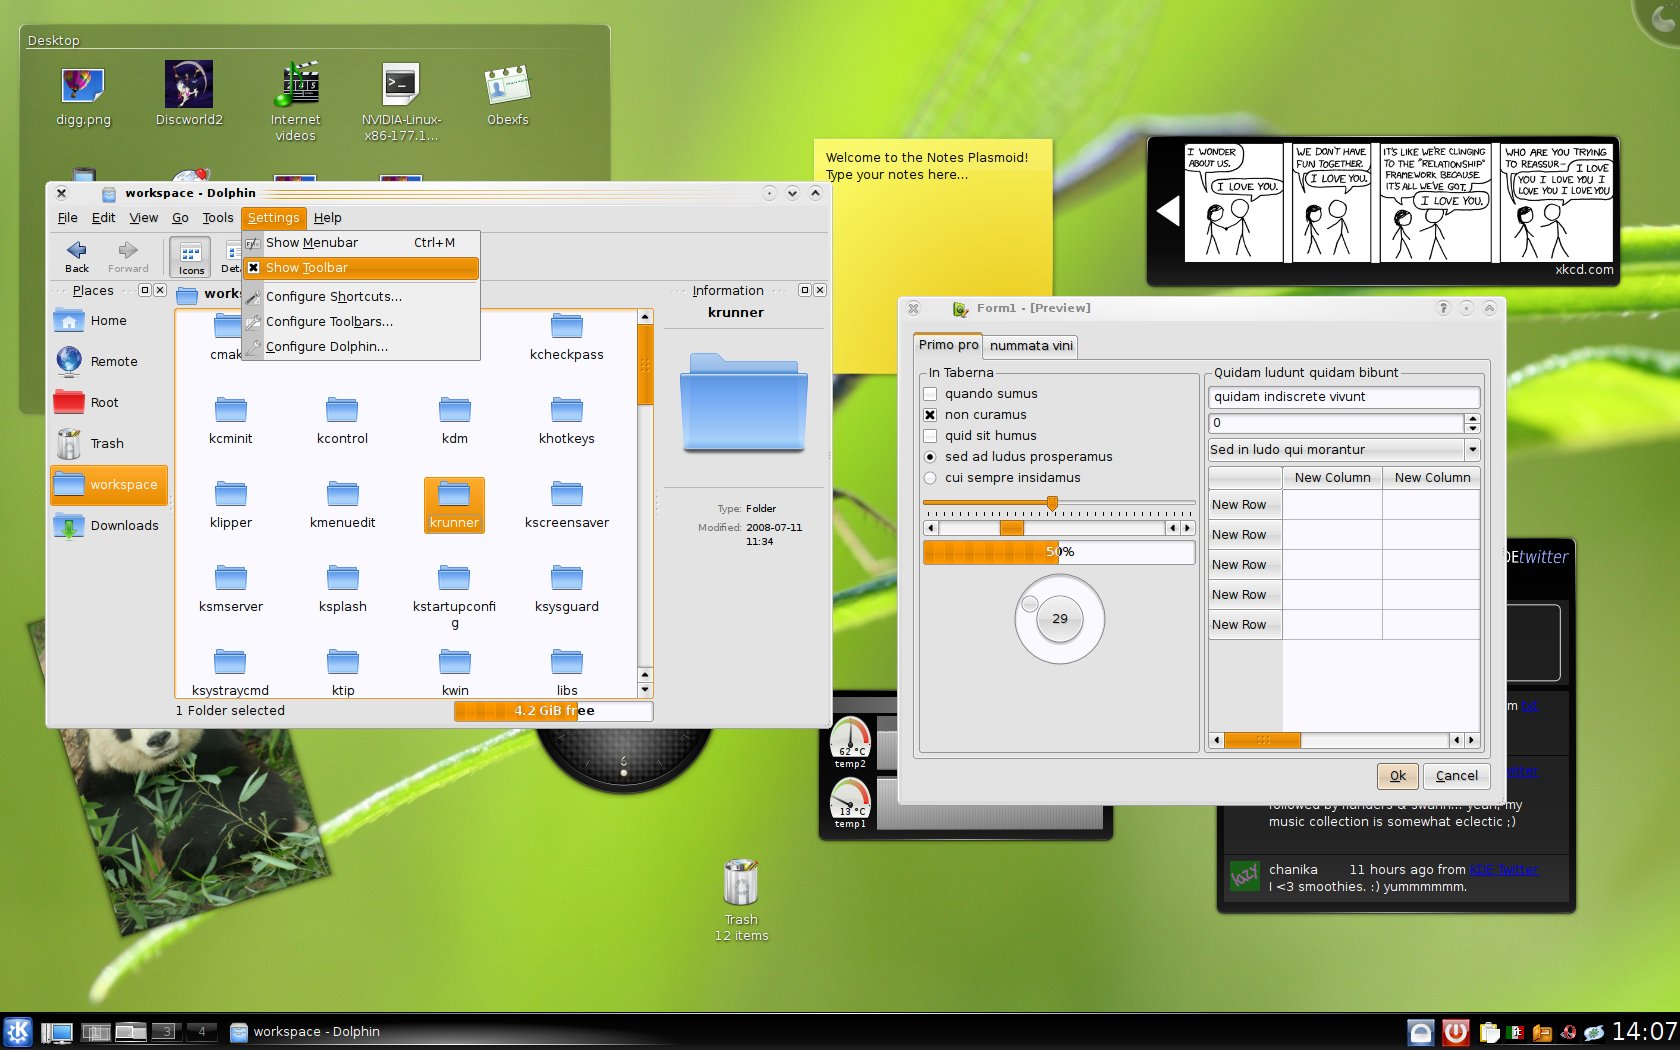The width and height of the screenshot is (1680, 1050).
Task: Click the show desktop monitor icon in panel
Action: tap(57, 1032)
